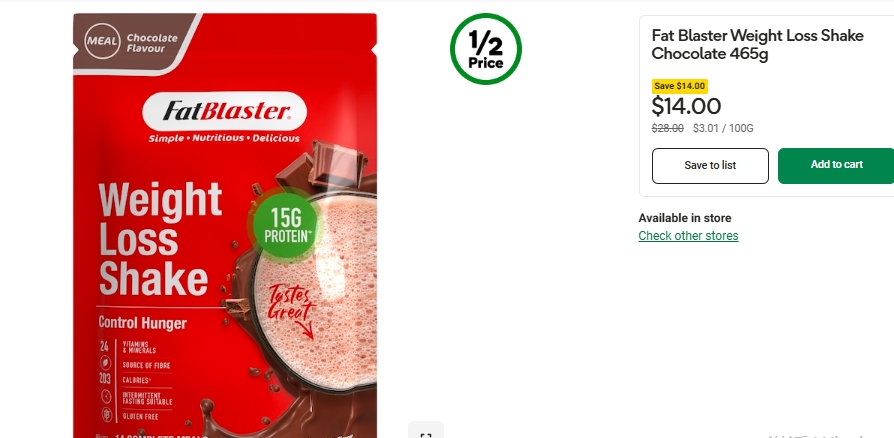Screen dimensions: 894x438
Task: Click the $14.00 current price
Action: [x=686, y=106]
